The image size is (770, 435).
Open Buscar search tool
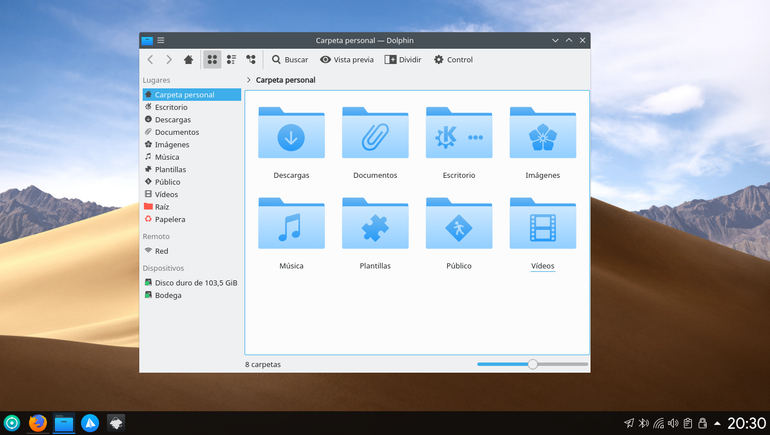(x=290, y=59)
